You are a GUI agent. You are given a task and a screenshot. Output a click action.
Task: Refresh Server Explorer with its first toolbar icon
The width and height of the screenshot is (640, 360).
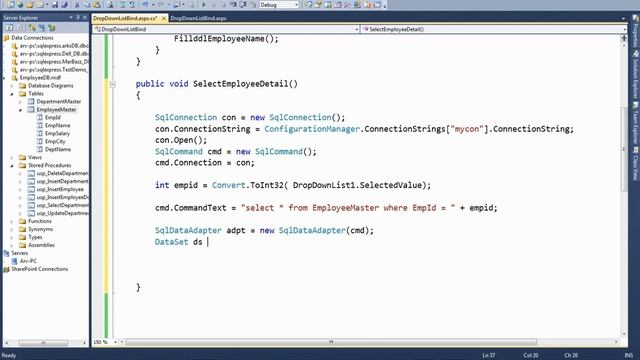pos(9,28)
